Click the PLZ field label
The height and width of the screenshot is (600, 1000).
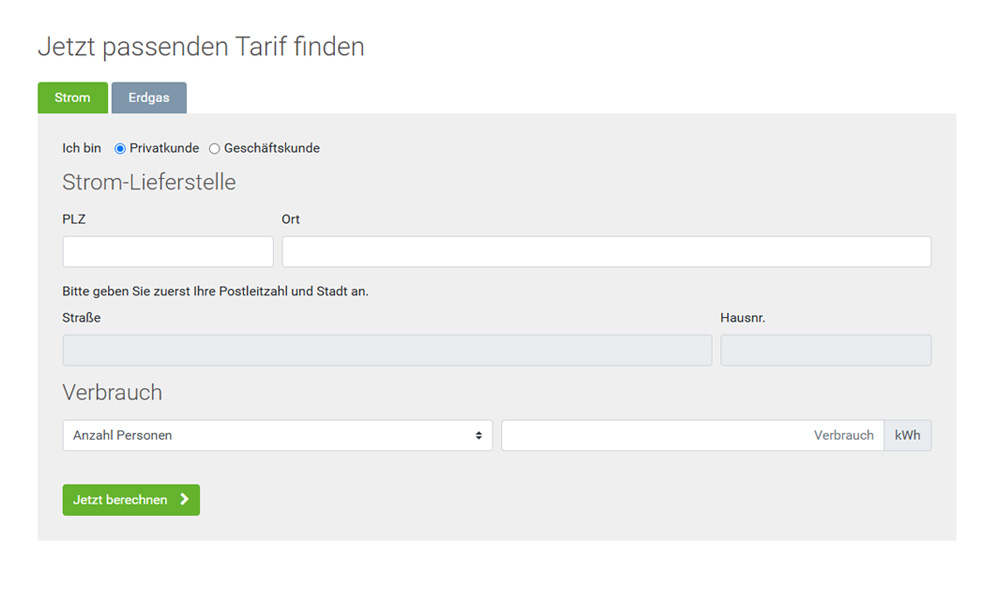(74, 219)
